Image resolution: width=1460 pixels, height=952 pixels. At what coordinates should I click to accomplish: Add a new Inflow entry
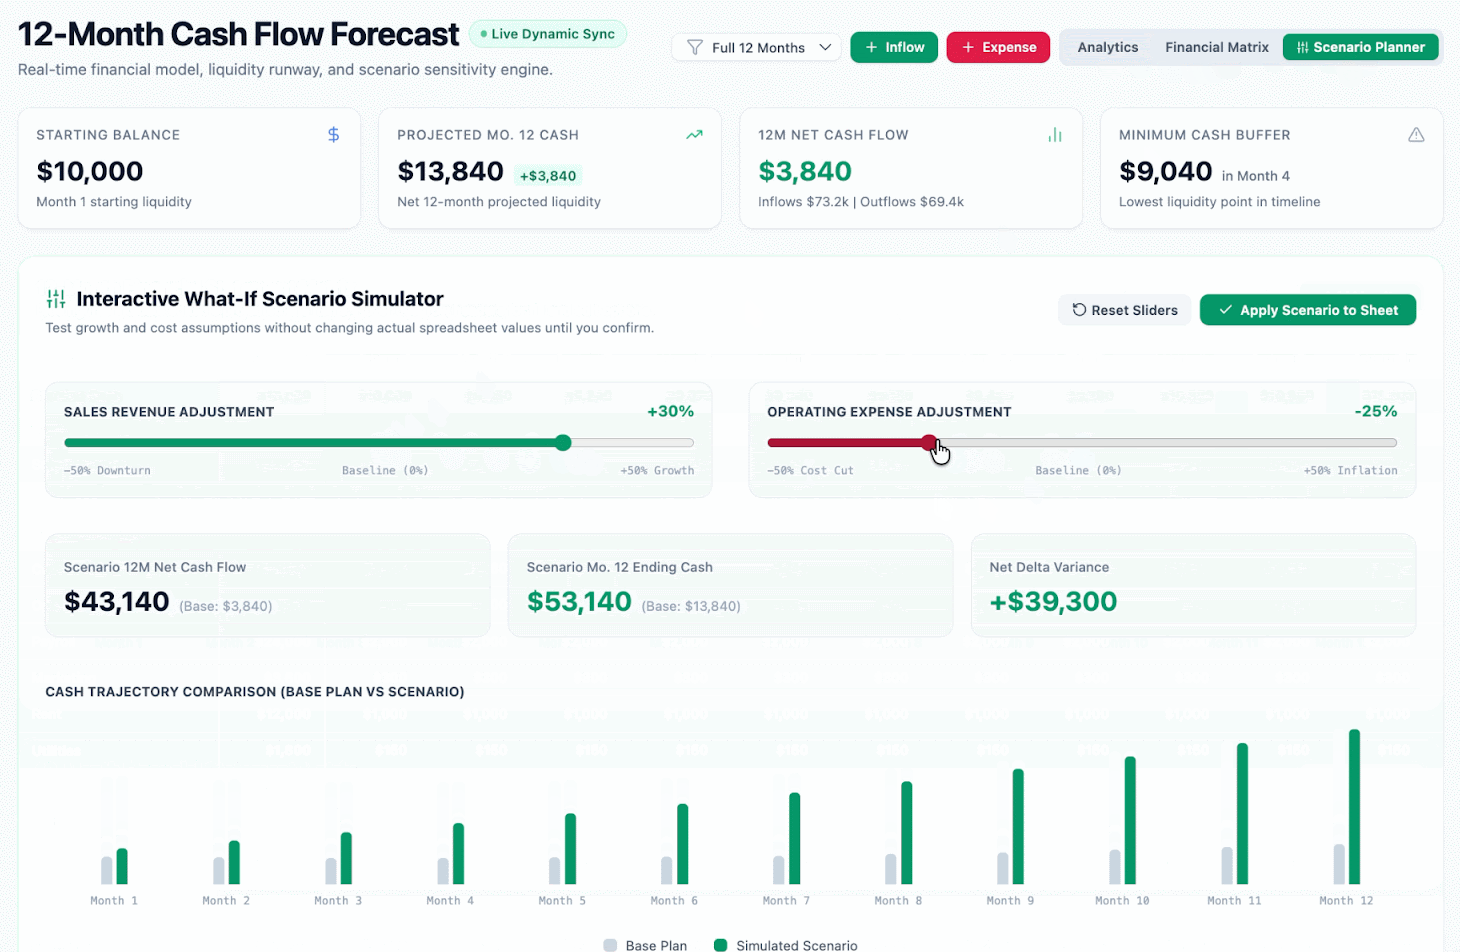click(x=894, y=47)
